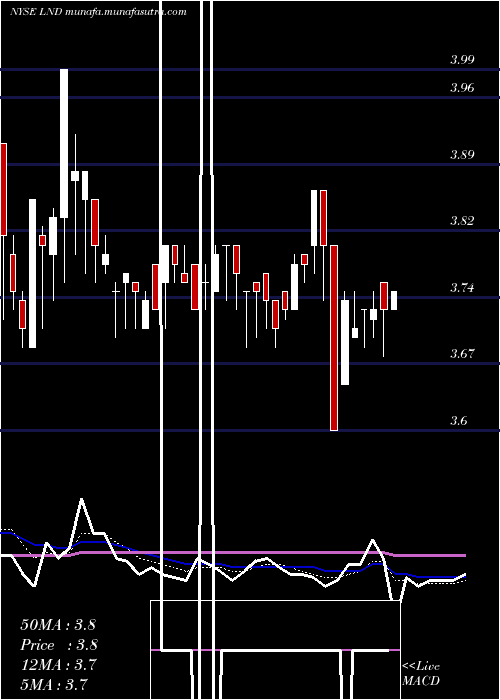This screenshot has width=500, height=700.
Task: Click the tall white candle reaching 3.99
Action: click(64, 143)
